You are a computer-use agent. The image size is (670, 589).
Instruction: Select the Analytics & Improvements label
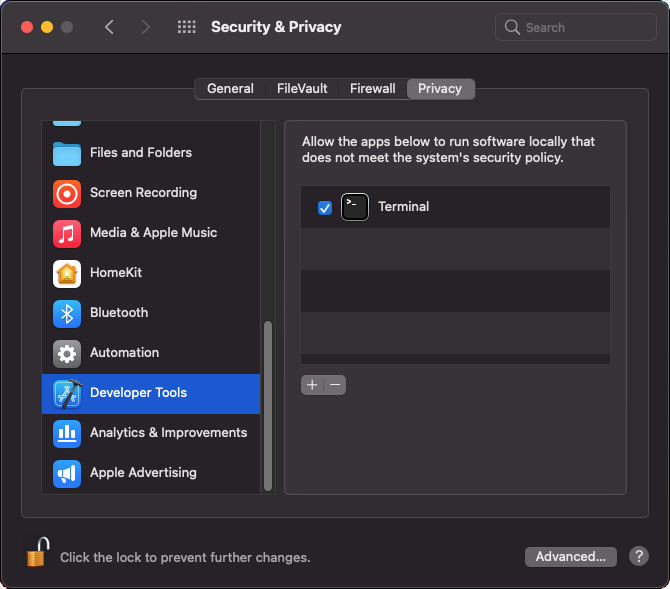tap(168, 433)
